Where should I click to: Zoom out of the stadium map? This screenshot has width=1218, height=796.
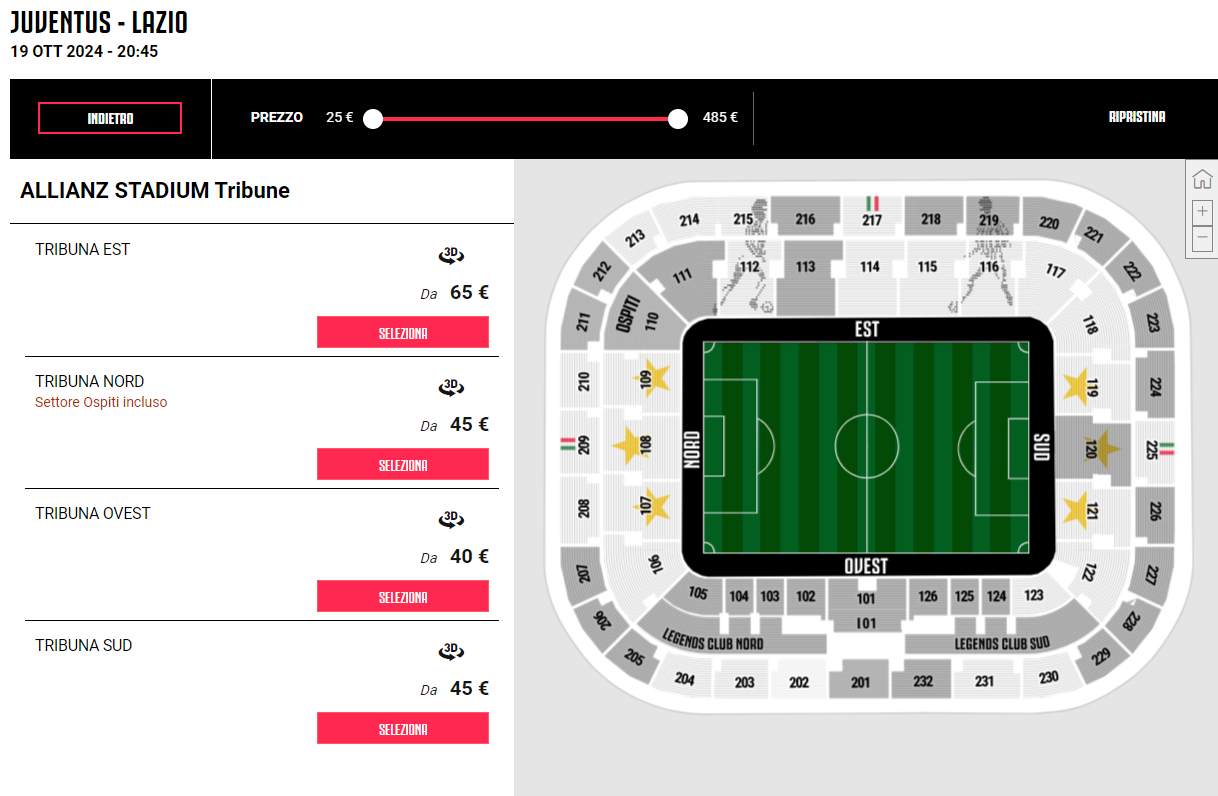(1202, 238)
